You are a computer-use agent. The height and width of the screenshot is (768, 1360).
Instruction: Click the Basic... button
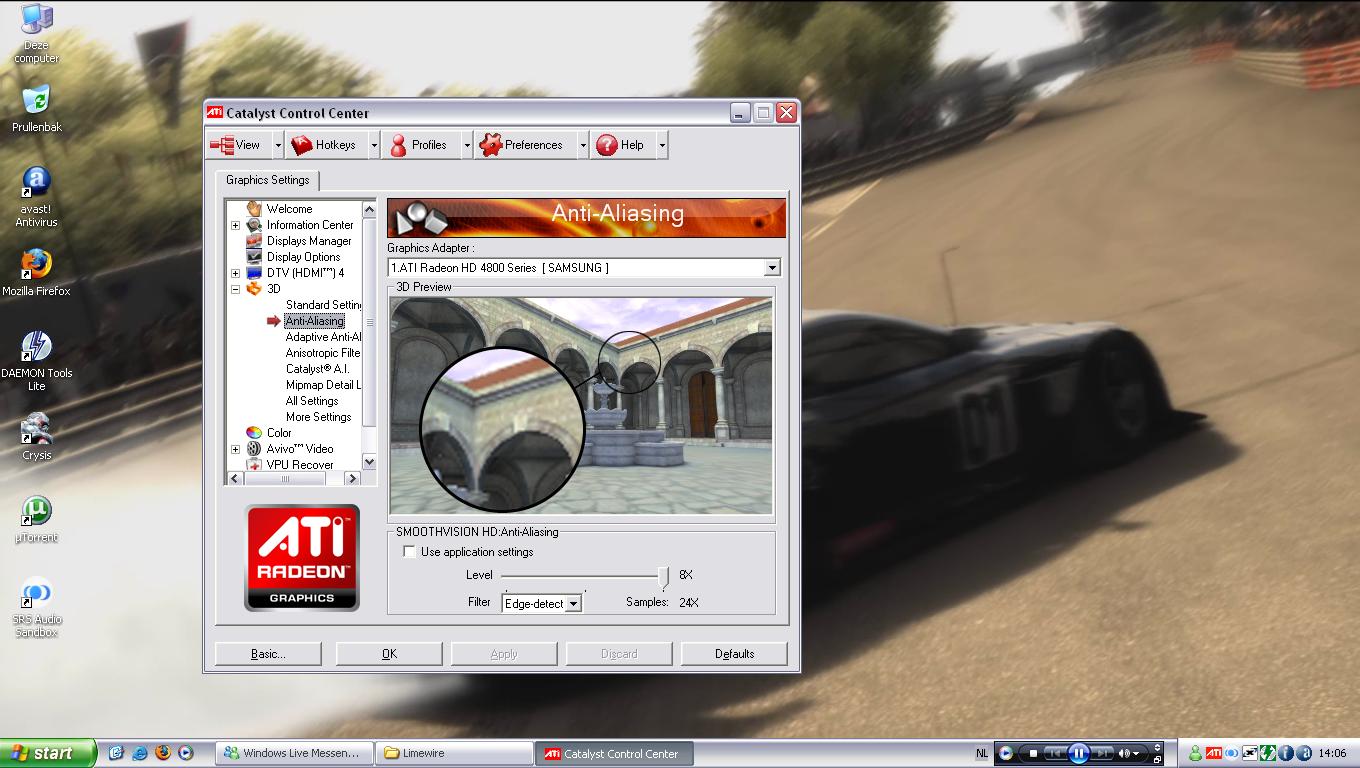click(x=268, y=654)
